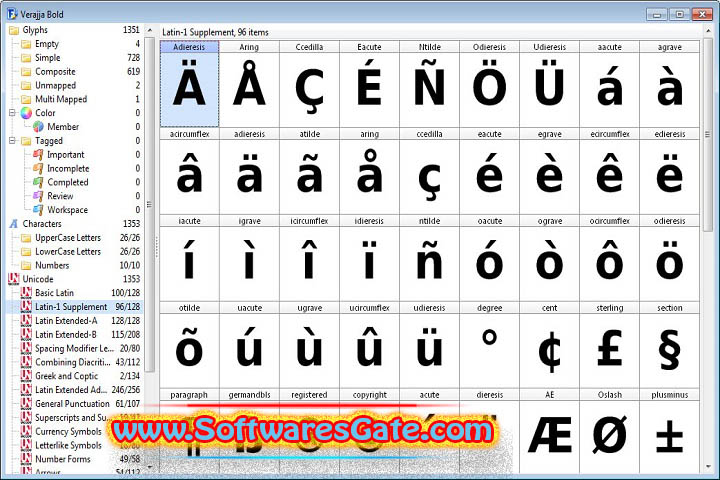Collapse the Color tree node

pyautogui.click(x=12, y=113)
